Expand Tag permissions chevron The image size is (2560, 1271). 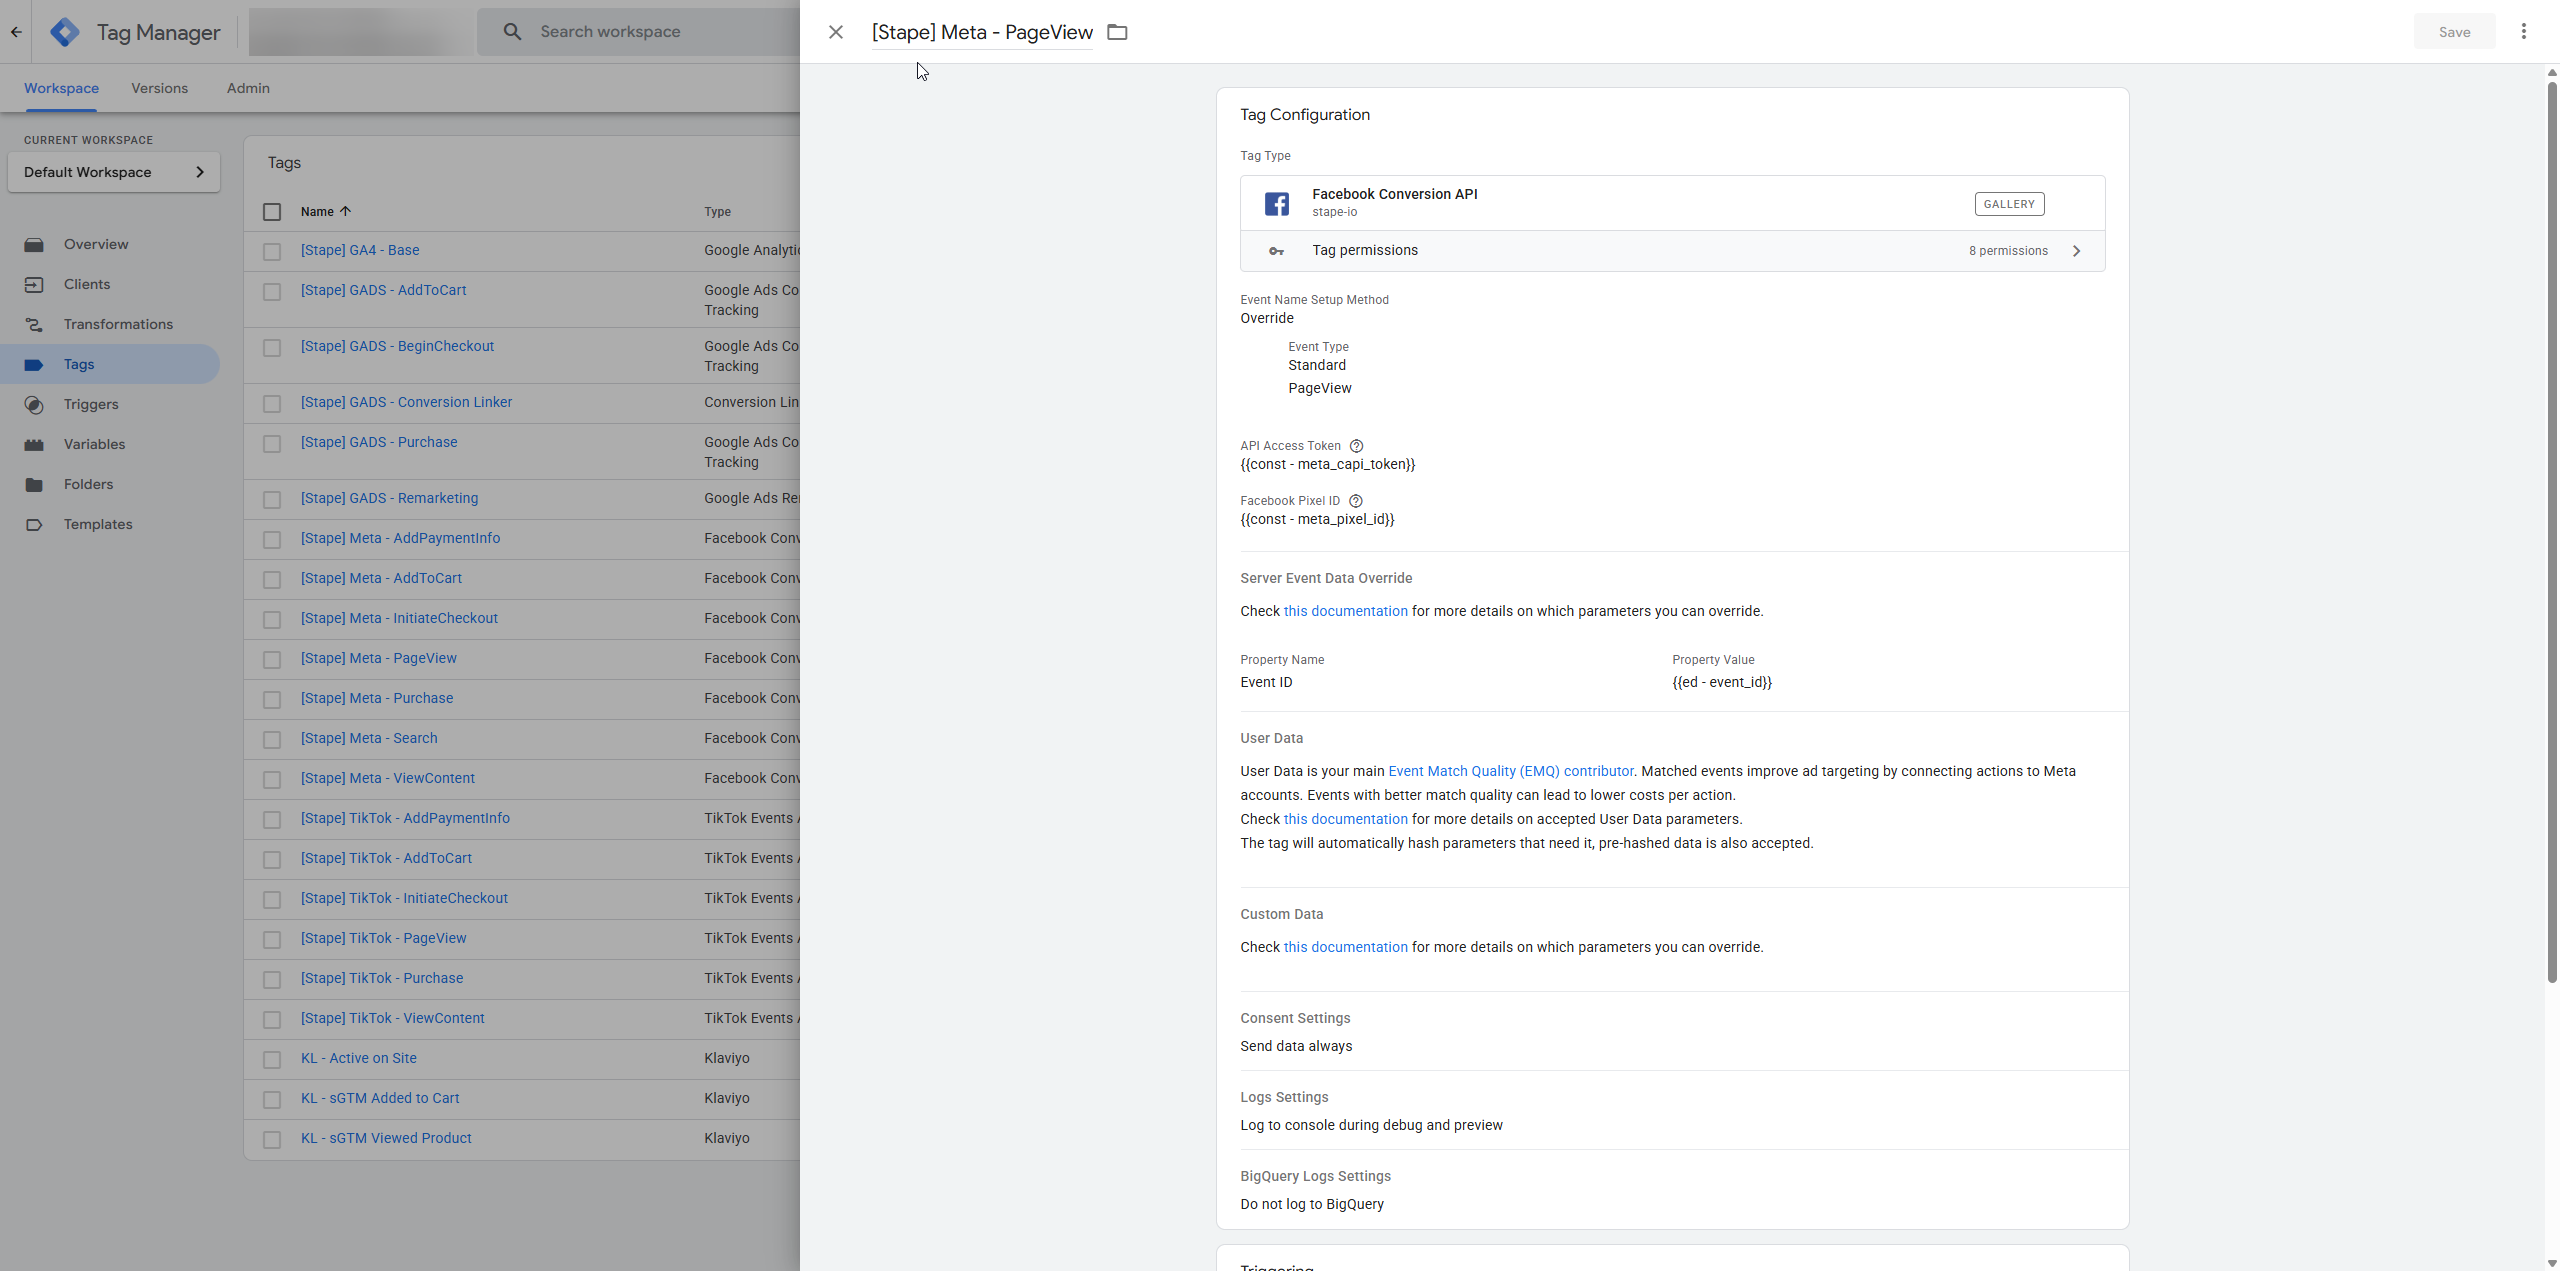click(2076, 251)
